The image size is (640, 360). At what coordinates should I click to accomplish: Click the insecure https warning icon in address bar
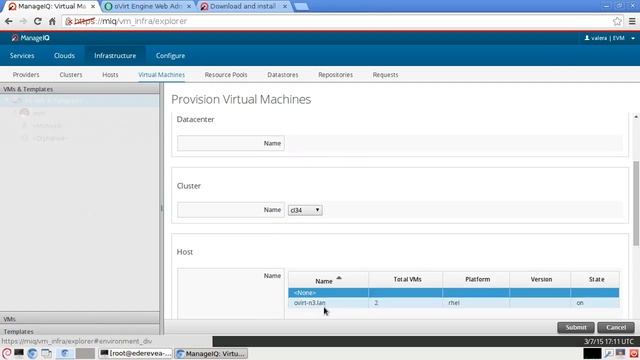[69, 21]
